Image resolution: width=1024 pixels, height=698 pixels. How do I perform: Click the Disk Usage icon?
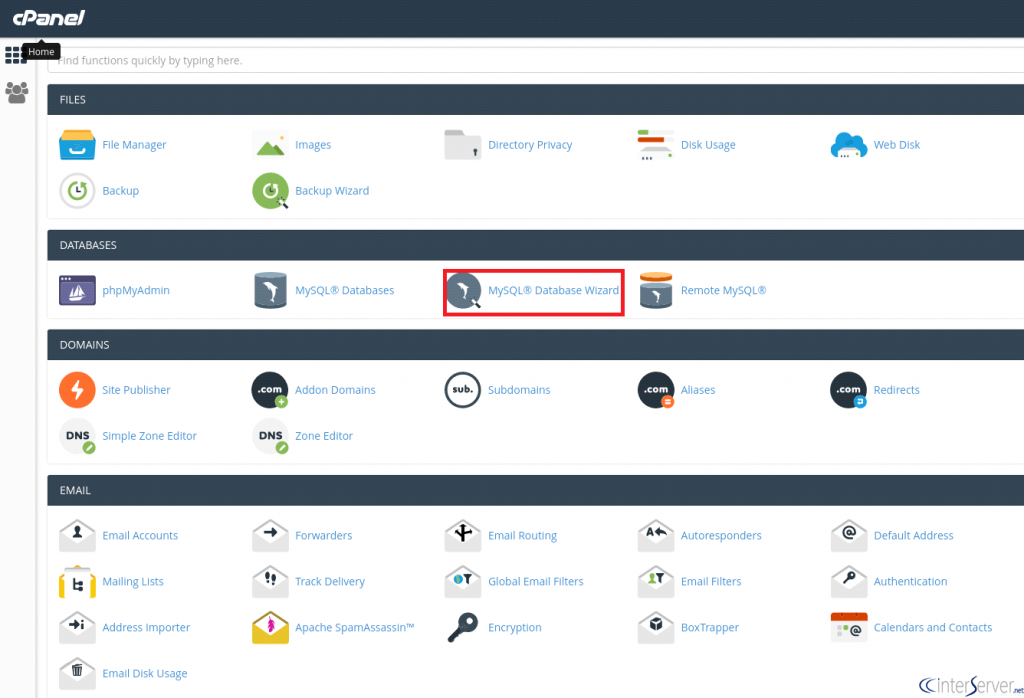point(656,144)
